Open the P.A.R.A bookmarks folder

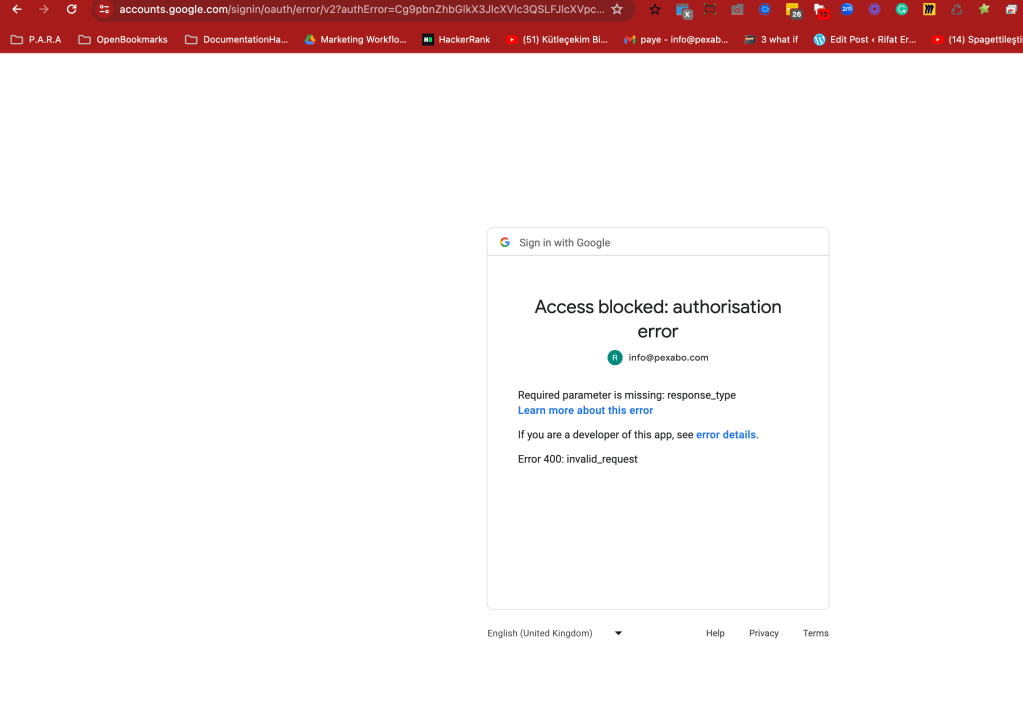36,39
